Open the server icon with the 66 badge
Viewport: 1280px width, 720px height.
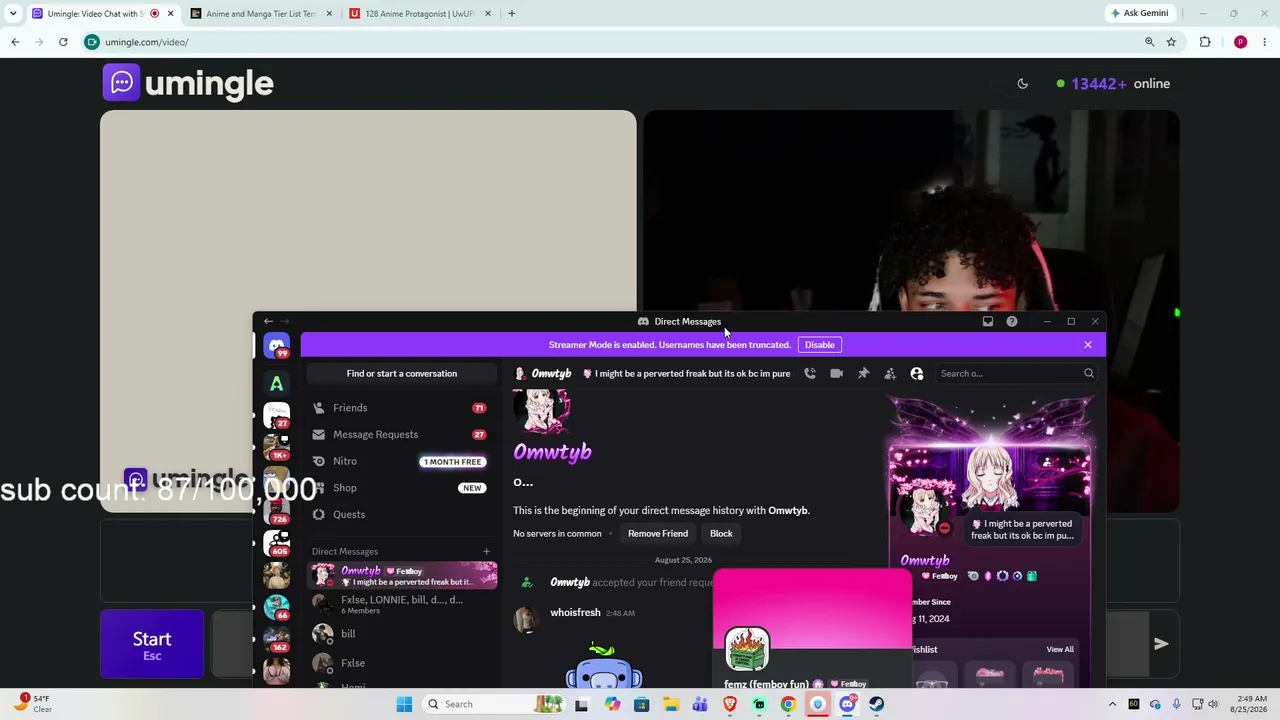pos(277,606)
